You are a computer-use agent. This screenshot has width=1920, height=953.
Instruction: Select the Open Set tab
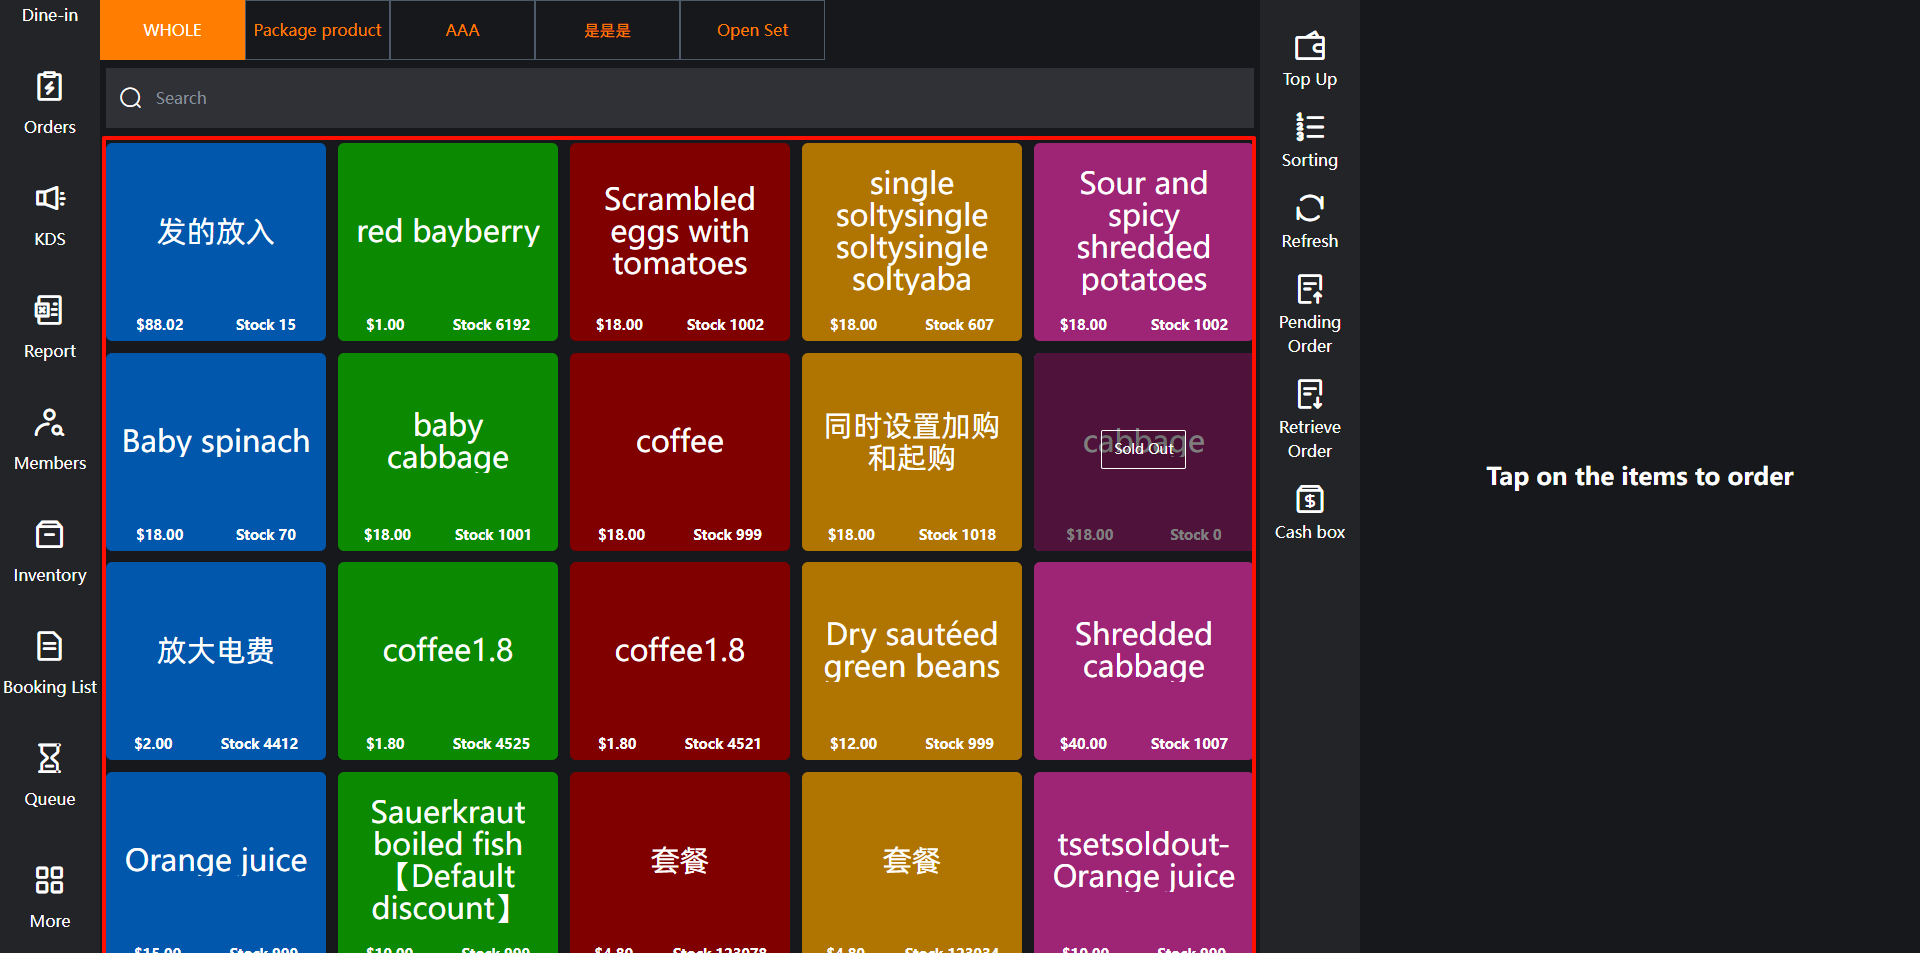[x=752, y=30]
